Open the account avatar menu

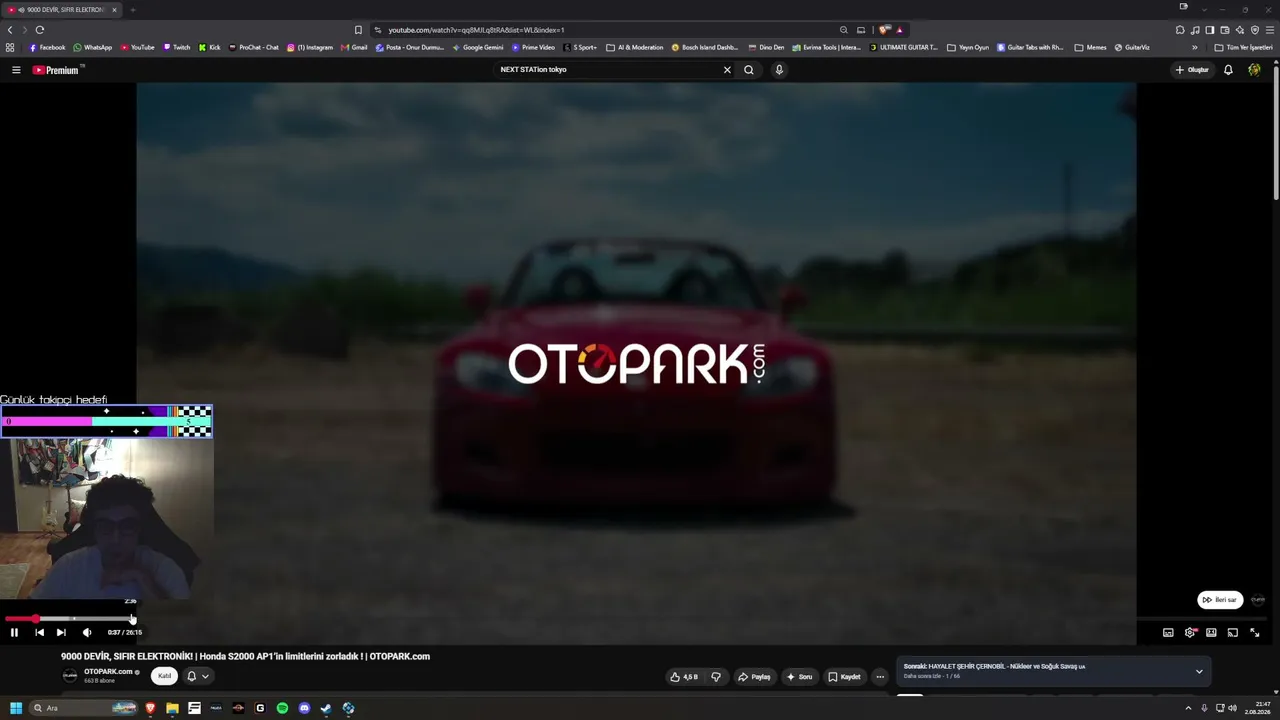tap(1254, 70)
